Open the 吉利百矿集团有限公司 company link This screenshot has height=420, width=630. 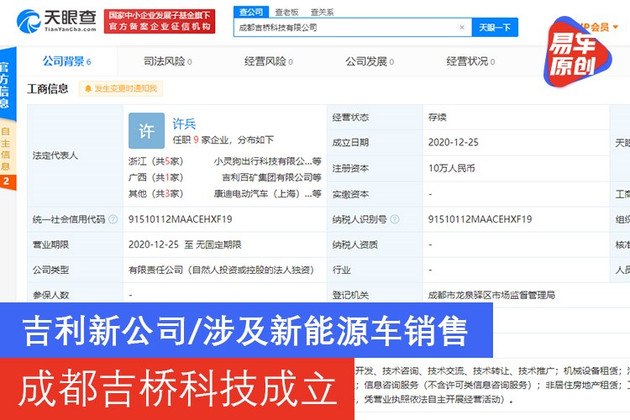click(272, 177)
